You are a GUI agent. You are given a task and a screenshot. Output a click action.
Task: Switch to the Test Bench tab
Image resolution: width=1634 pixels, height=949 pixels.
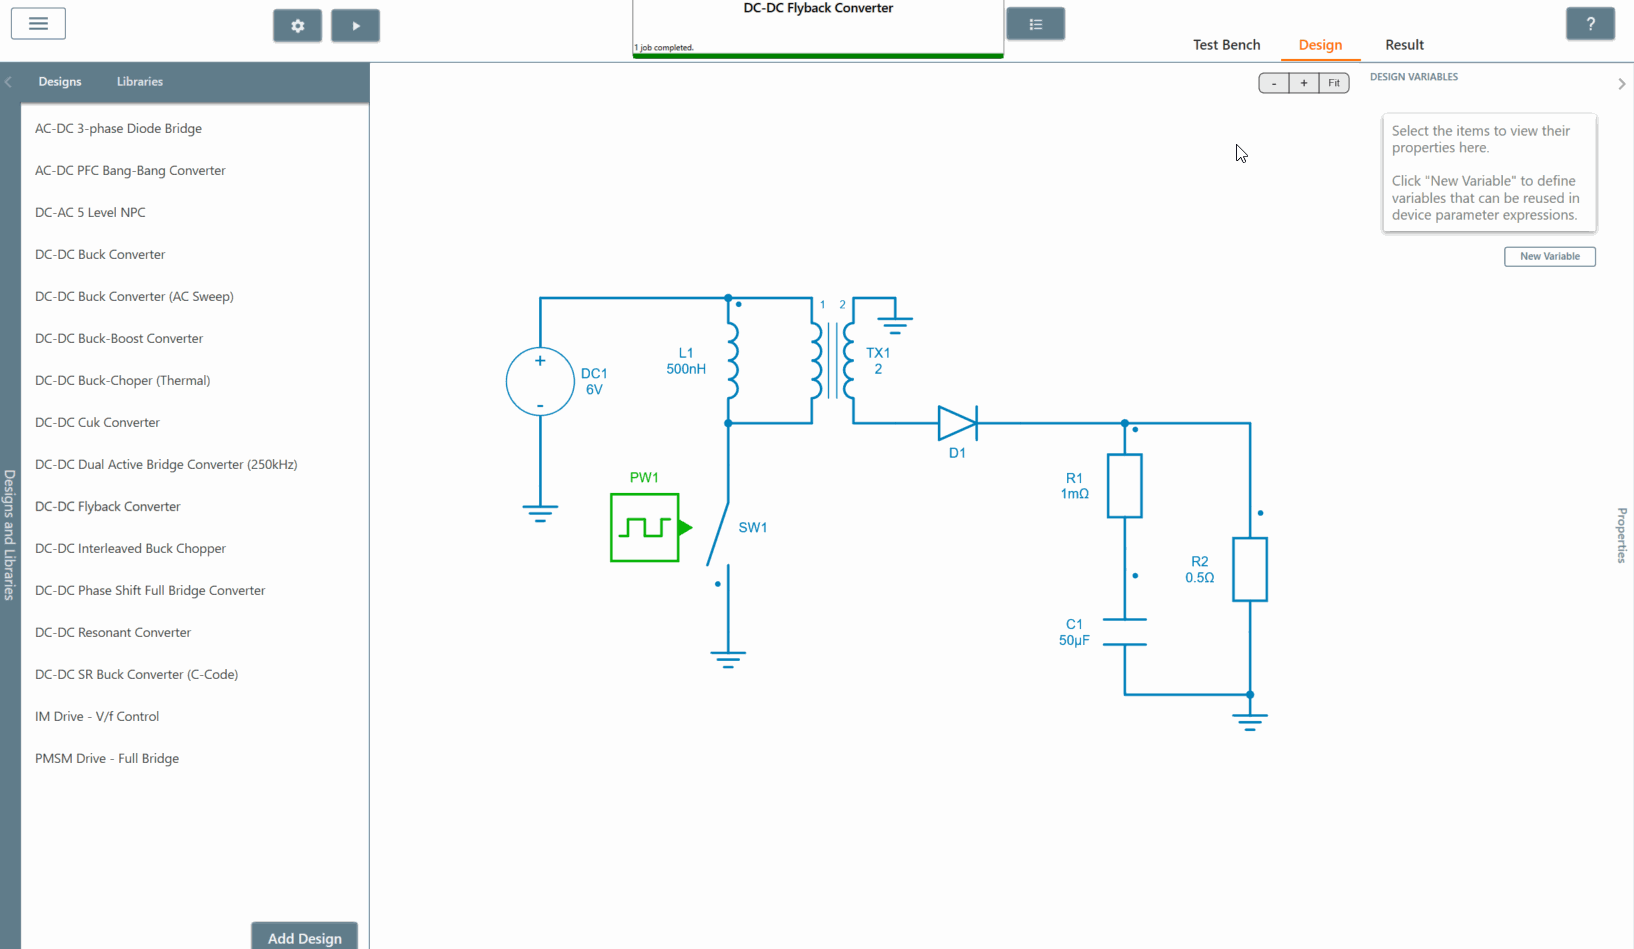[1226, 45]
